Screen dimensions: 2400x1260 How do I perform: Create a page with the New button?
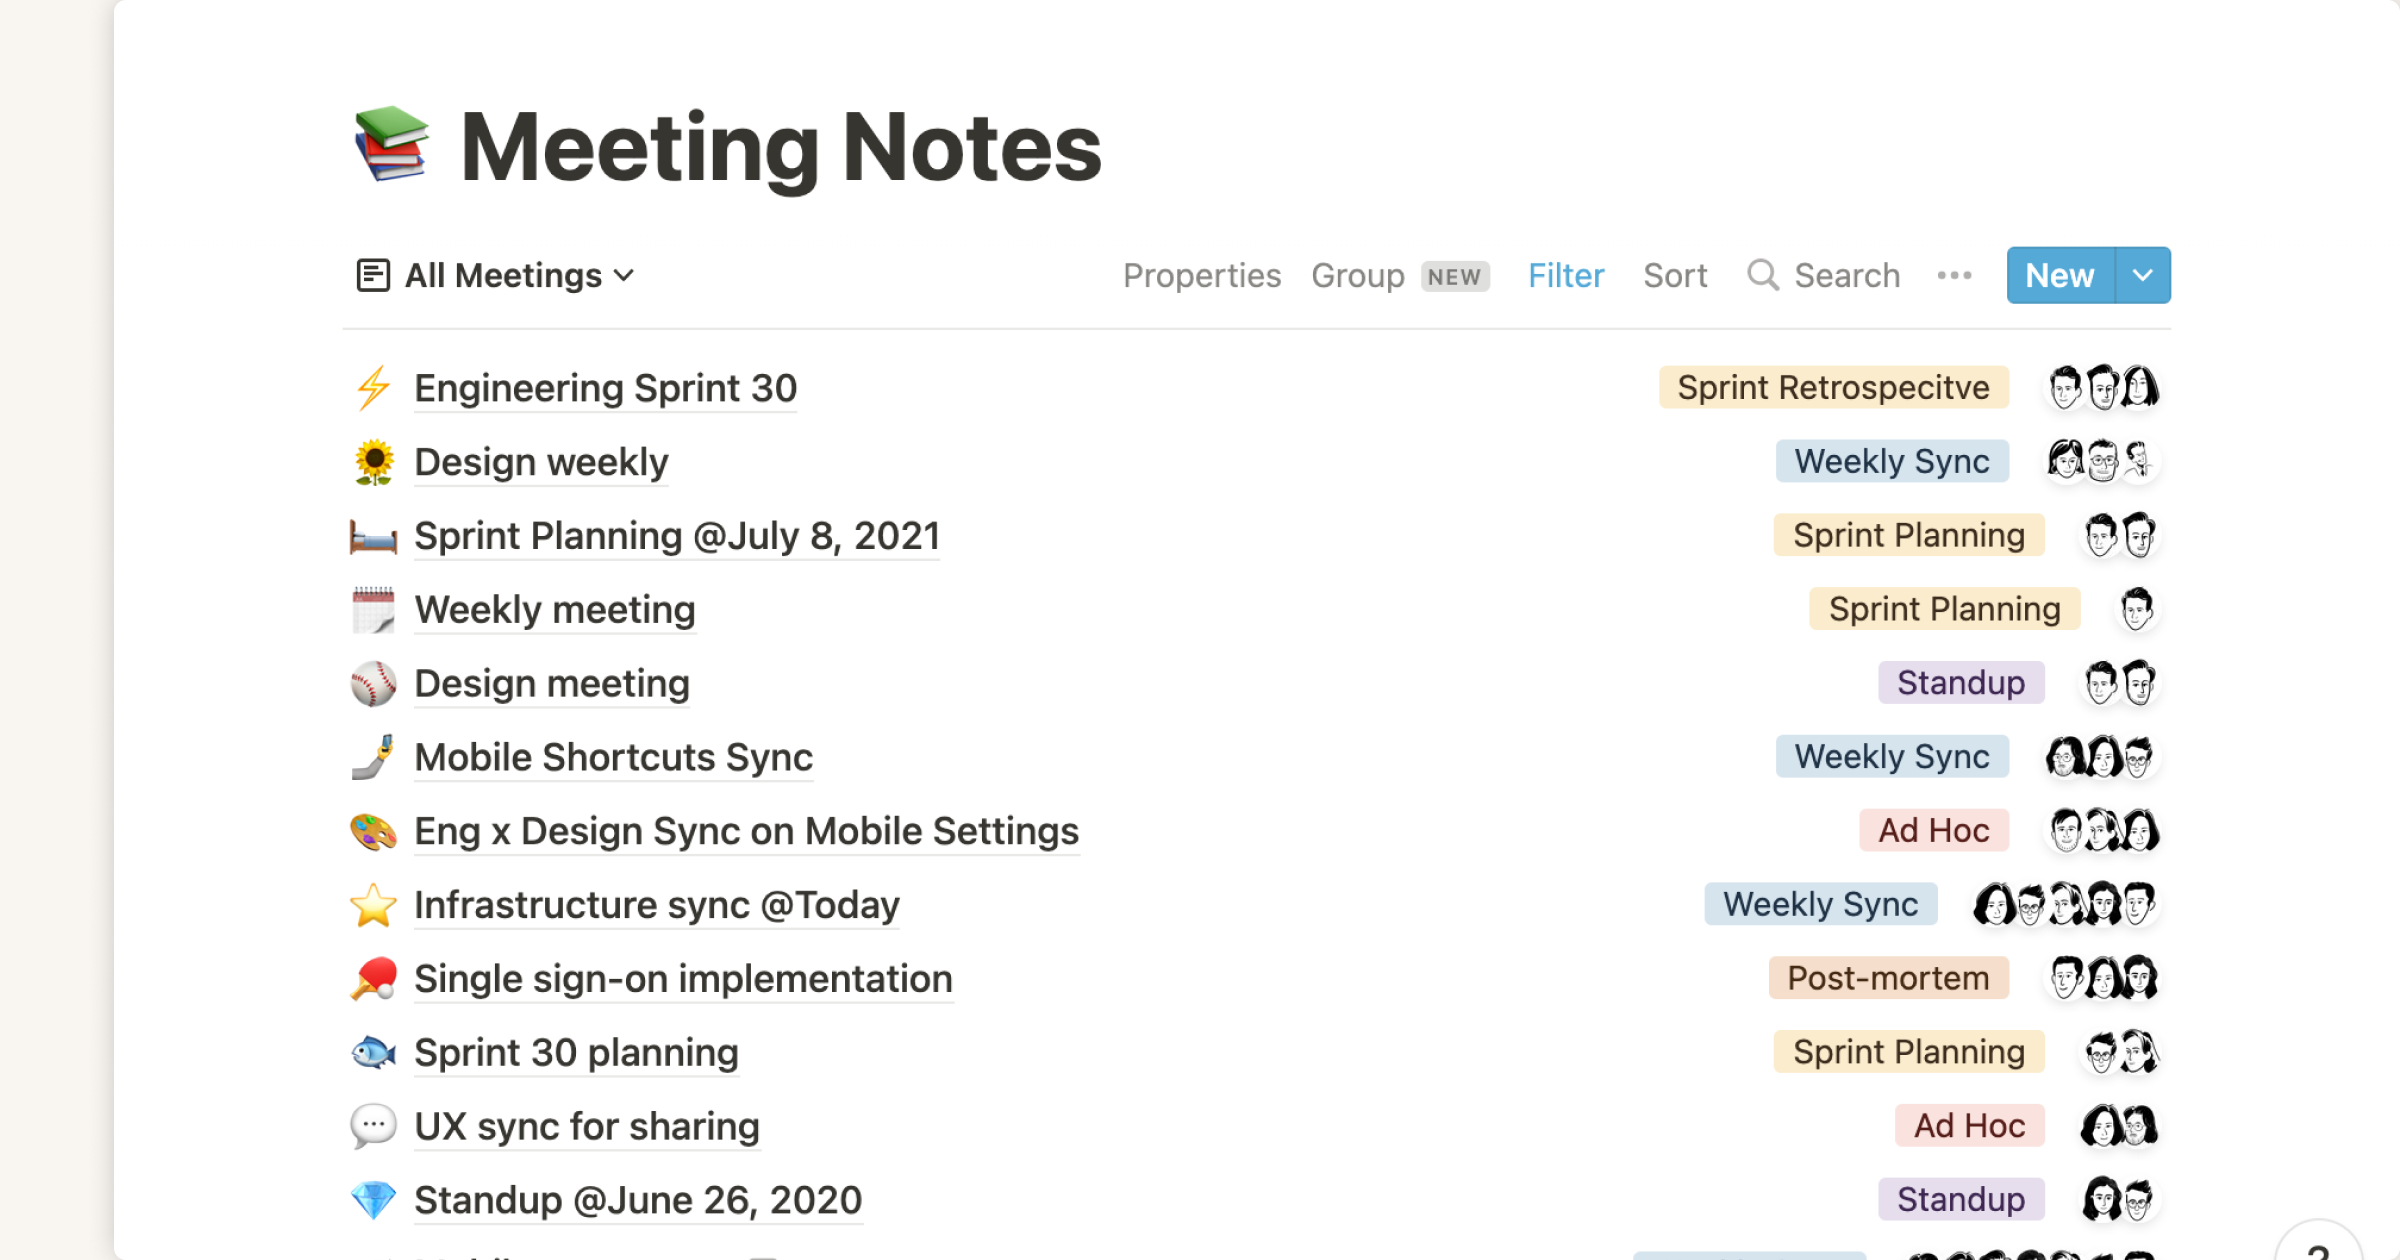tap(2059, 275)
